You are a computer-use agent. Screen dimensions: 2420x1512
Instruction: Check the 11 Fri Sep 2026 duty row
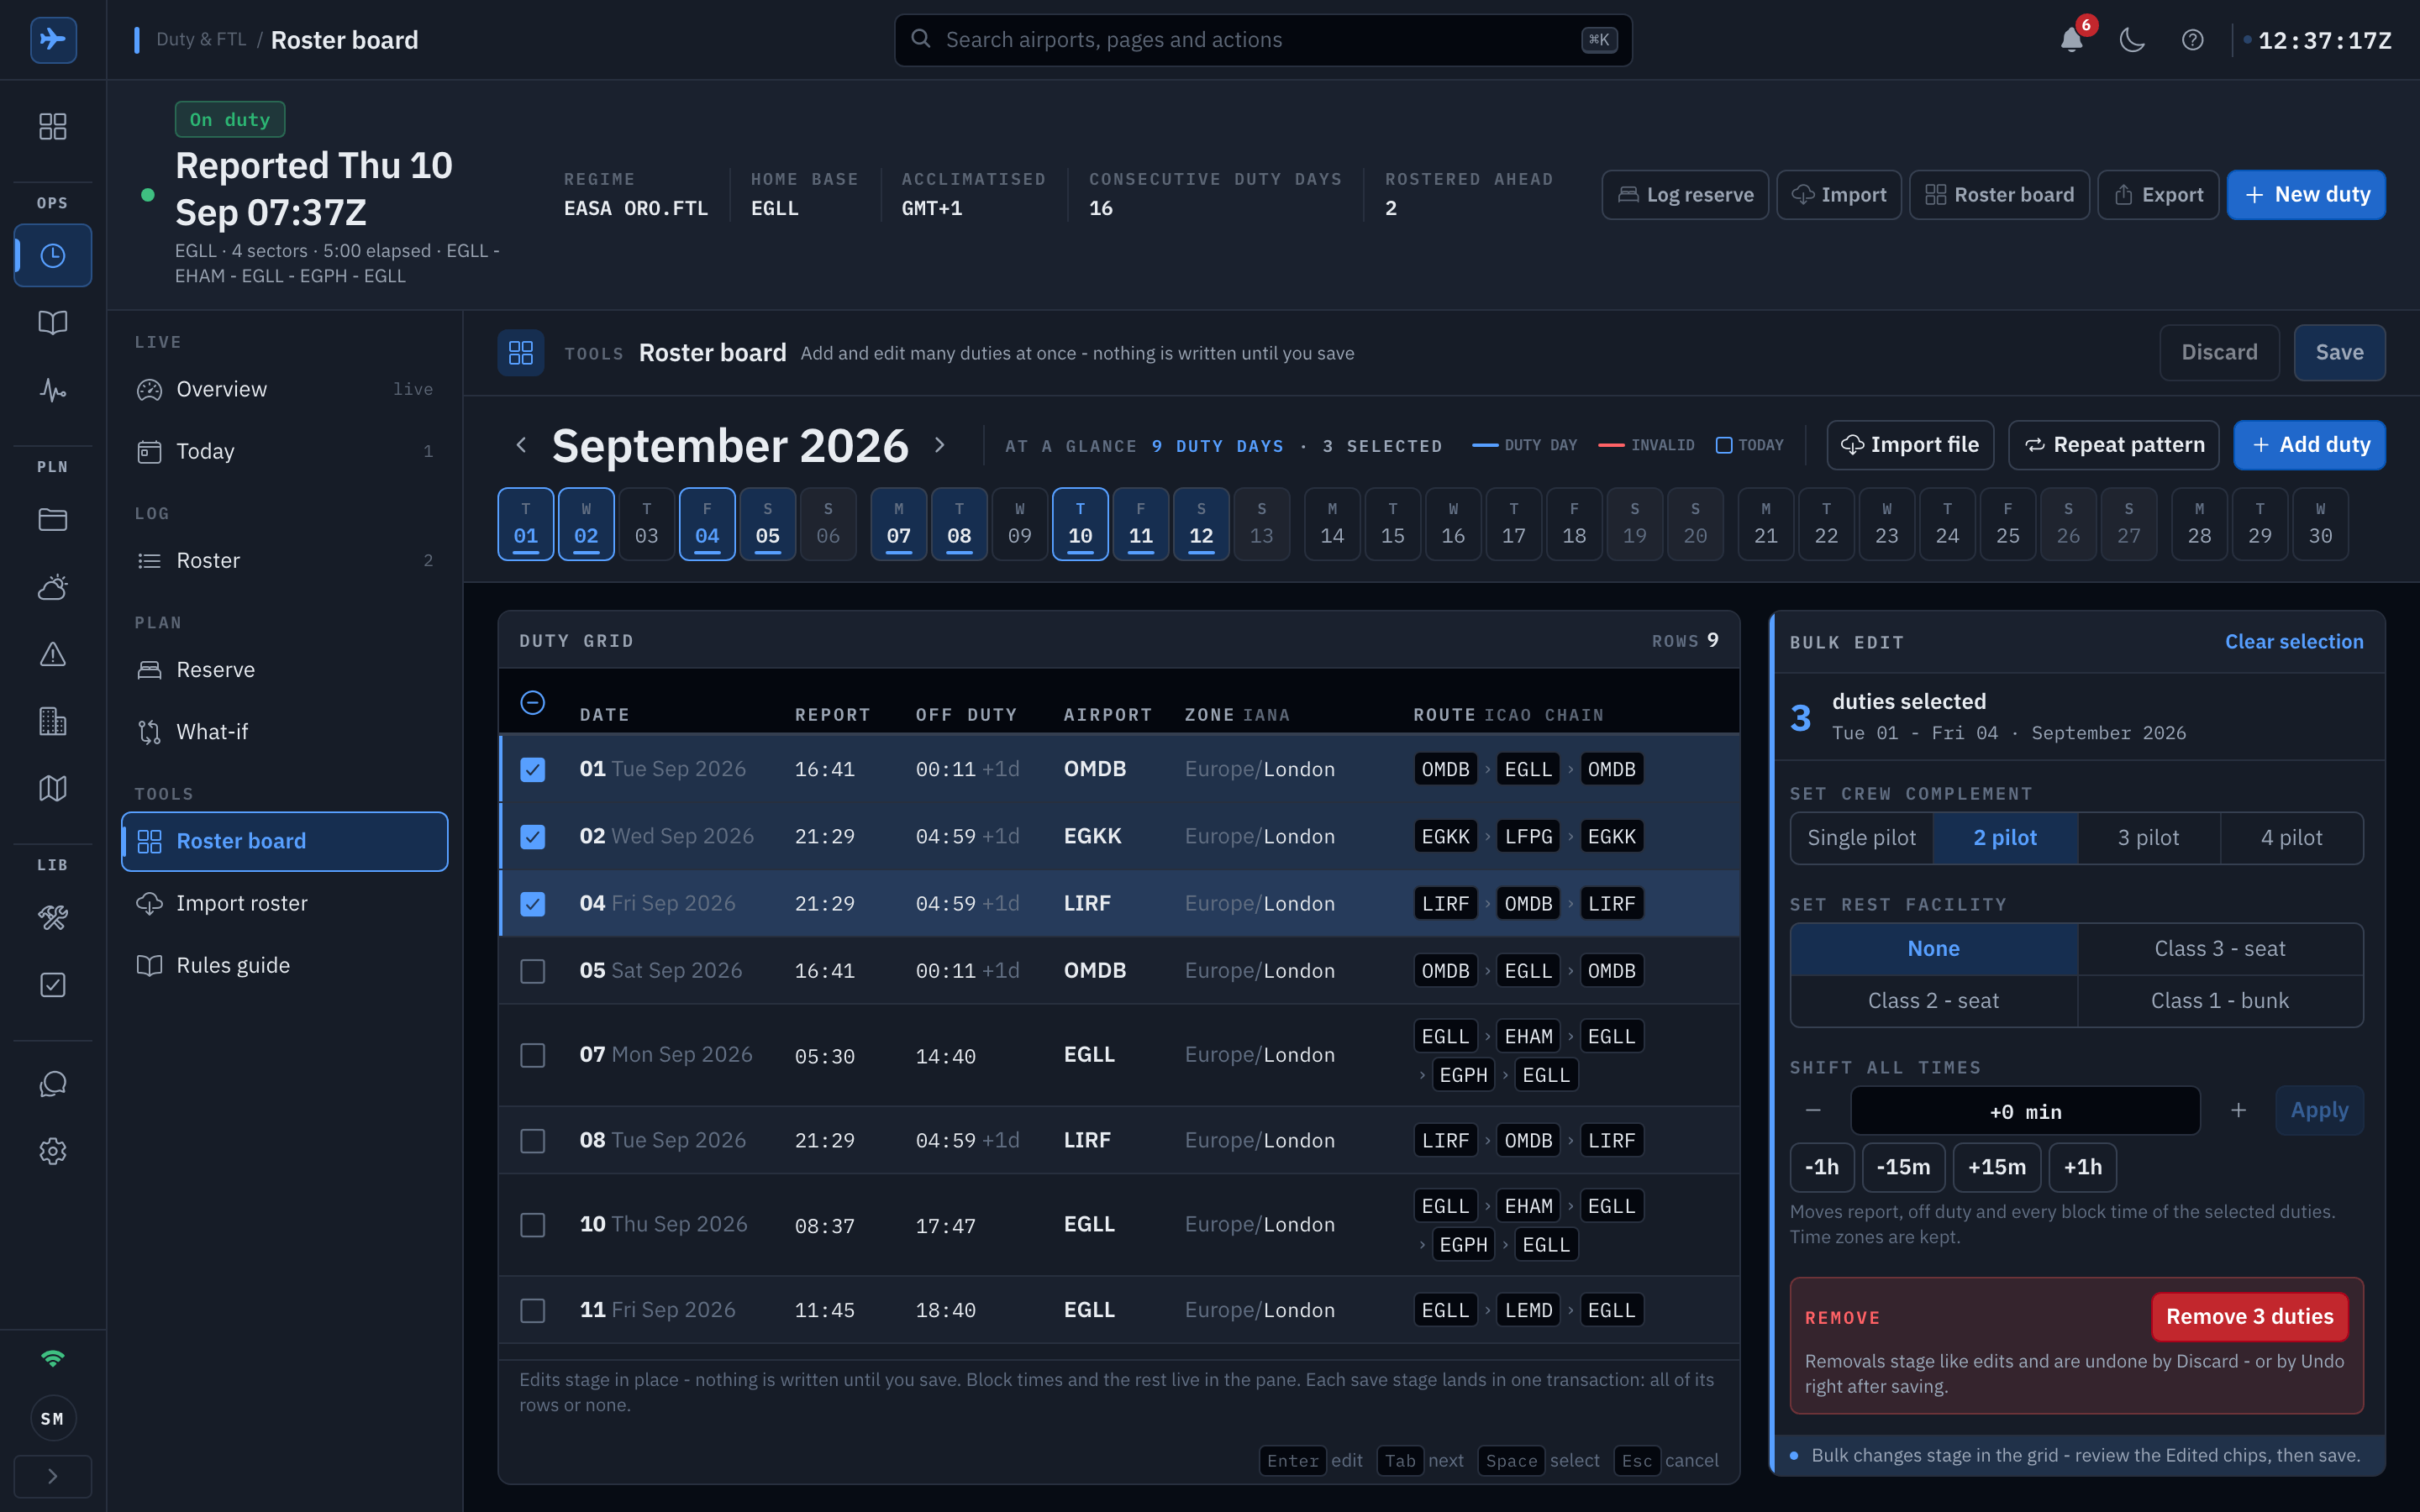(x=533, y=1310)
